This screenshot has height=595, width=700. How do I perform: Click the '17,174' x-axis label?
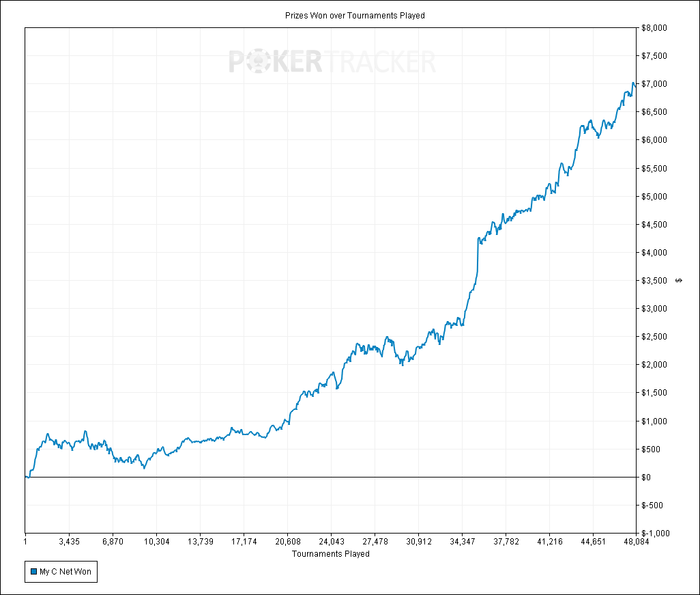pyautogui.click(x=244, y=542)
